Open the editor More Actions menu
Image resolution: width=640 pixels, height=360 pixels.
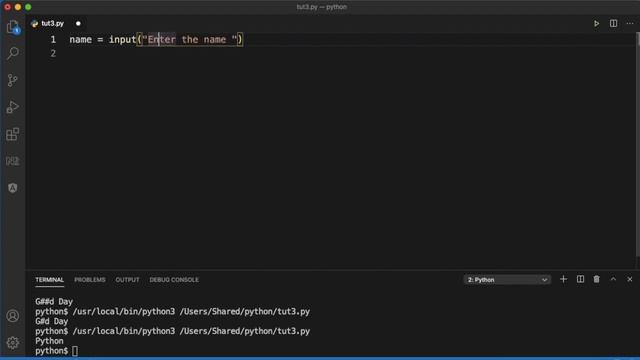pyautogui.click(x=630, y=24)
